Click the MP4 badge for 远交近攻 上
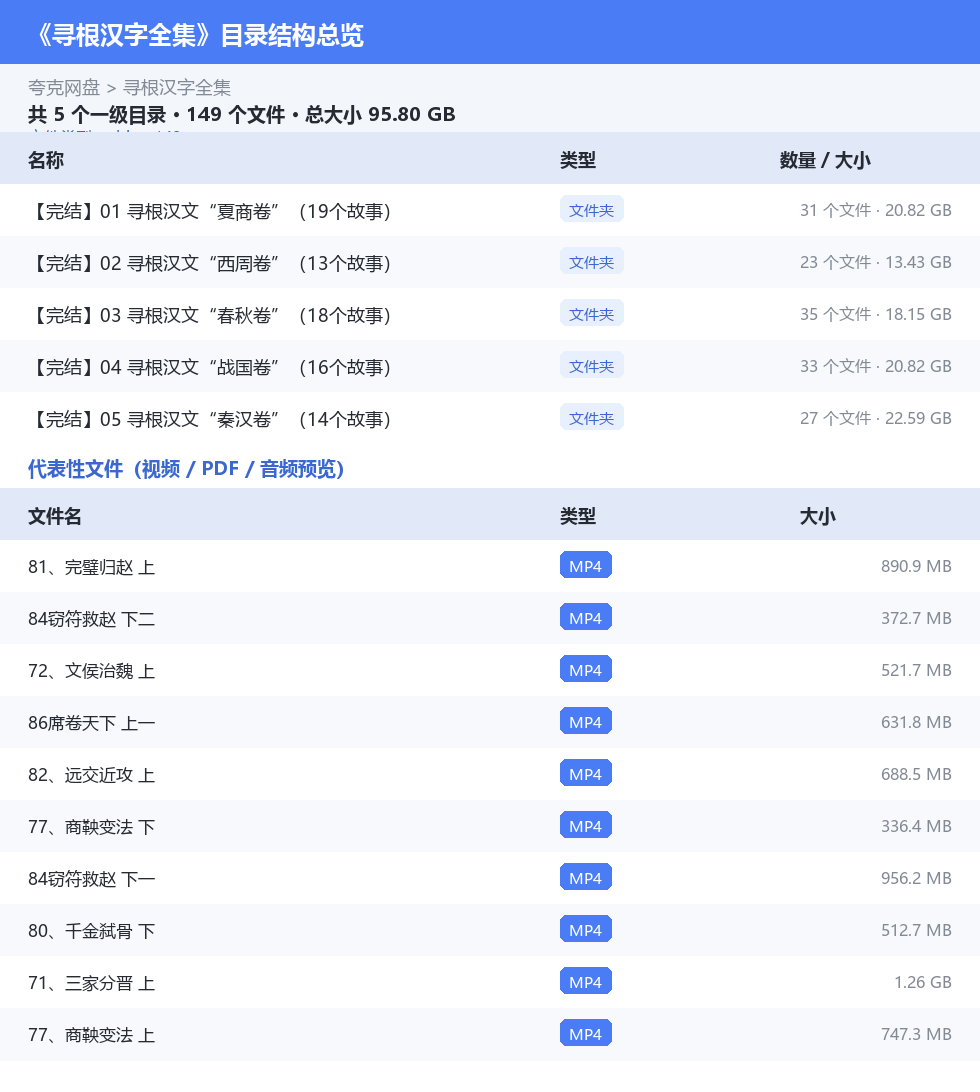980x1092 pixels. pos(586,774)
